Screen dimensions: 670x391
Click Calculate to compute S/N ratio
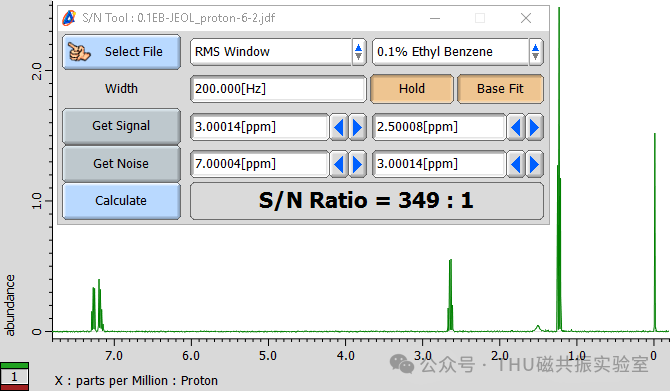121,201
